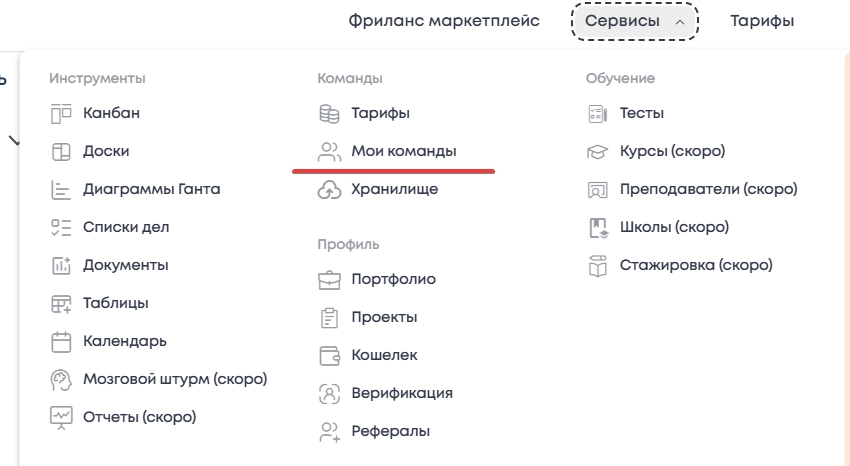Click the Gantt diagrams icon

click(62, 189)
